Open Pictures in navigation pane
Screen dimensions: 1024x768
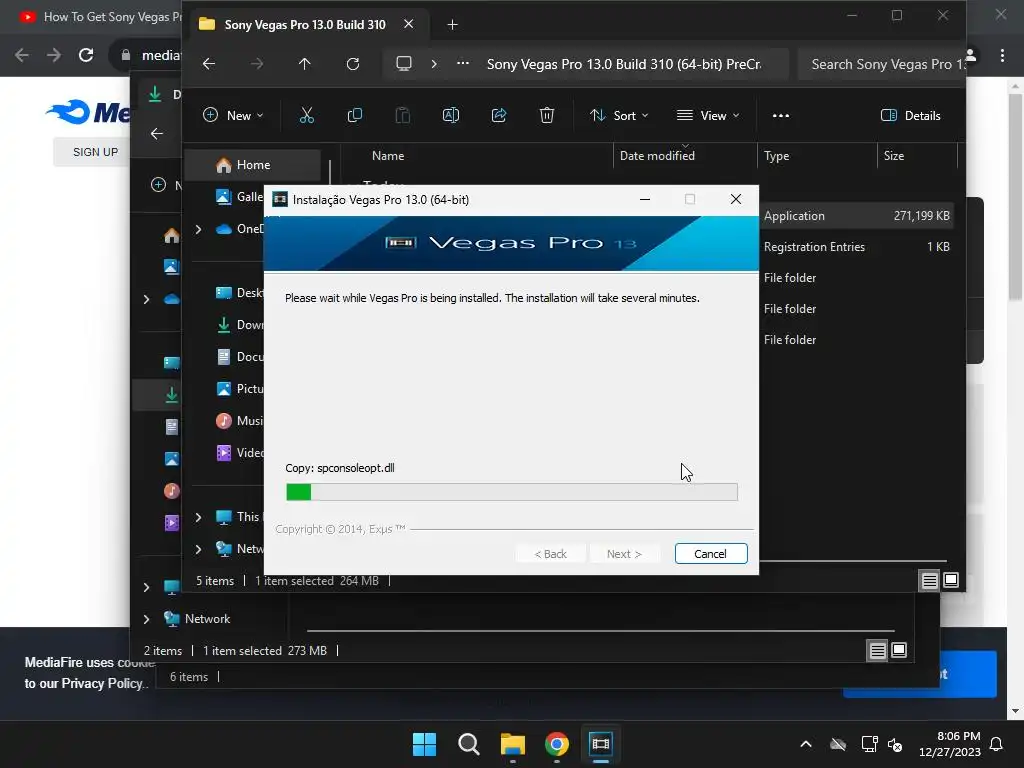239,389
